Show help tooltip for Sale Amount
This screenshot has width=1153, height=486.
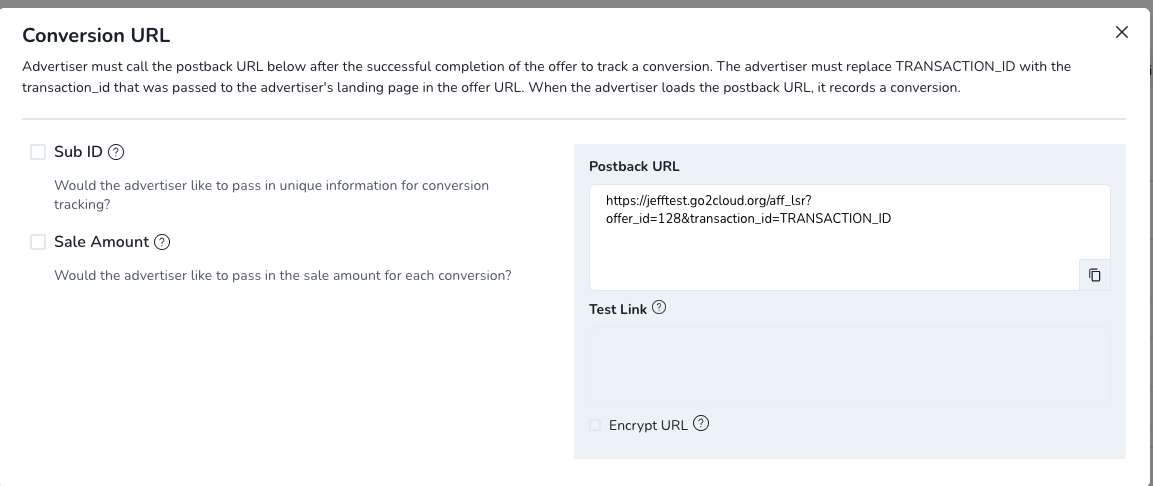(x=163, y=242)
